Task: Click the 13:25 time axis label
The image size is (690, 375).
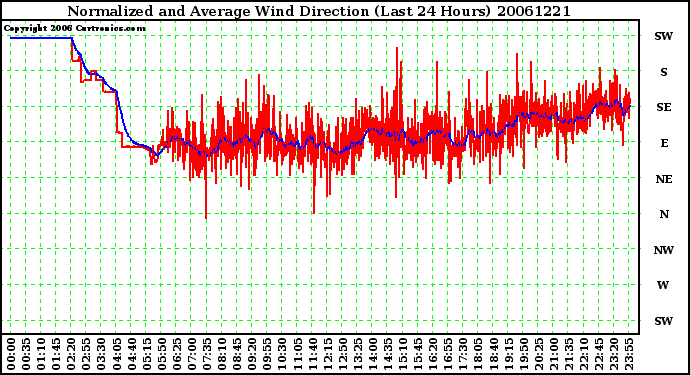Action: 357,354
